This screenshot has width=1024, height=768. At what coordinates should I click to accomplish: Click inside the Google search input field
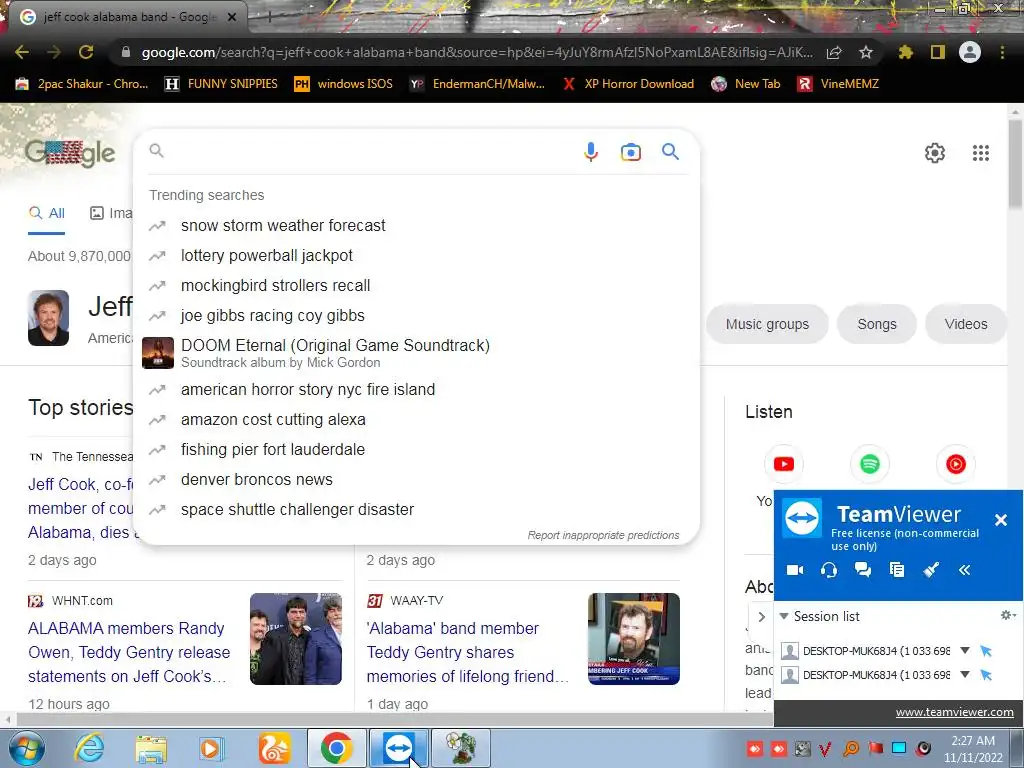[372, 152]
